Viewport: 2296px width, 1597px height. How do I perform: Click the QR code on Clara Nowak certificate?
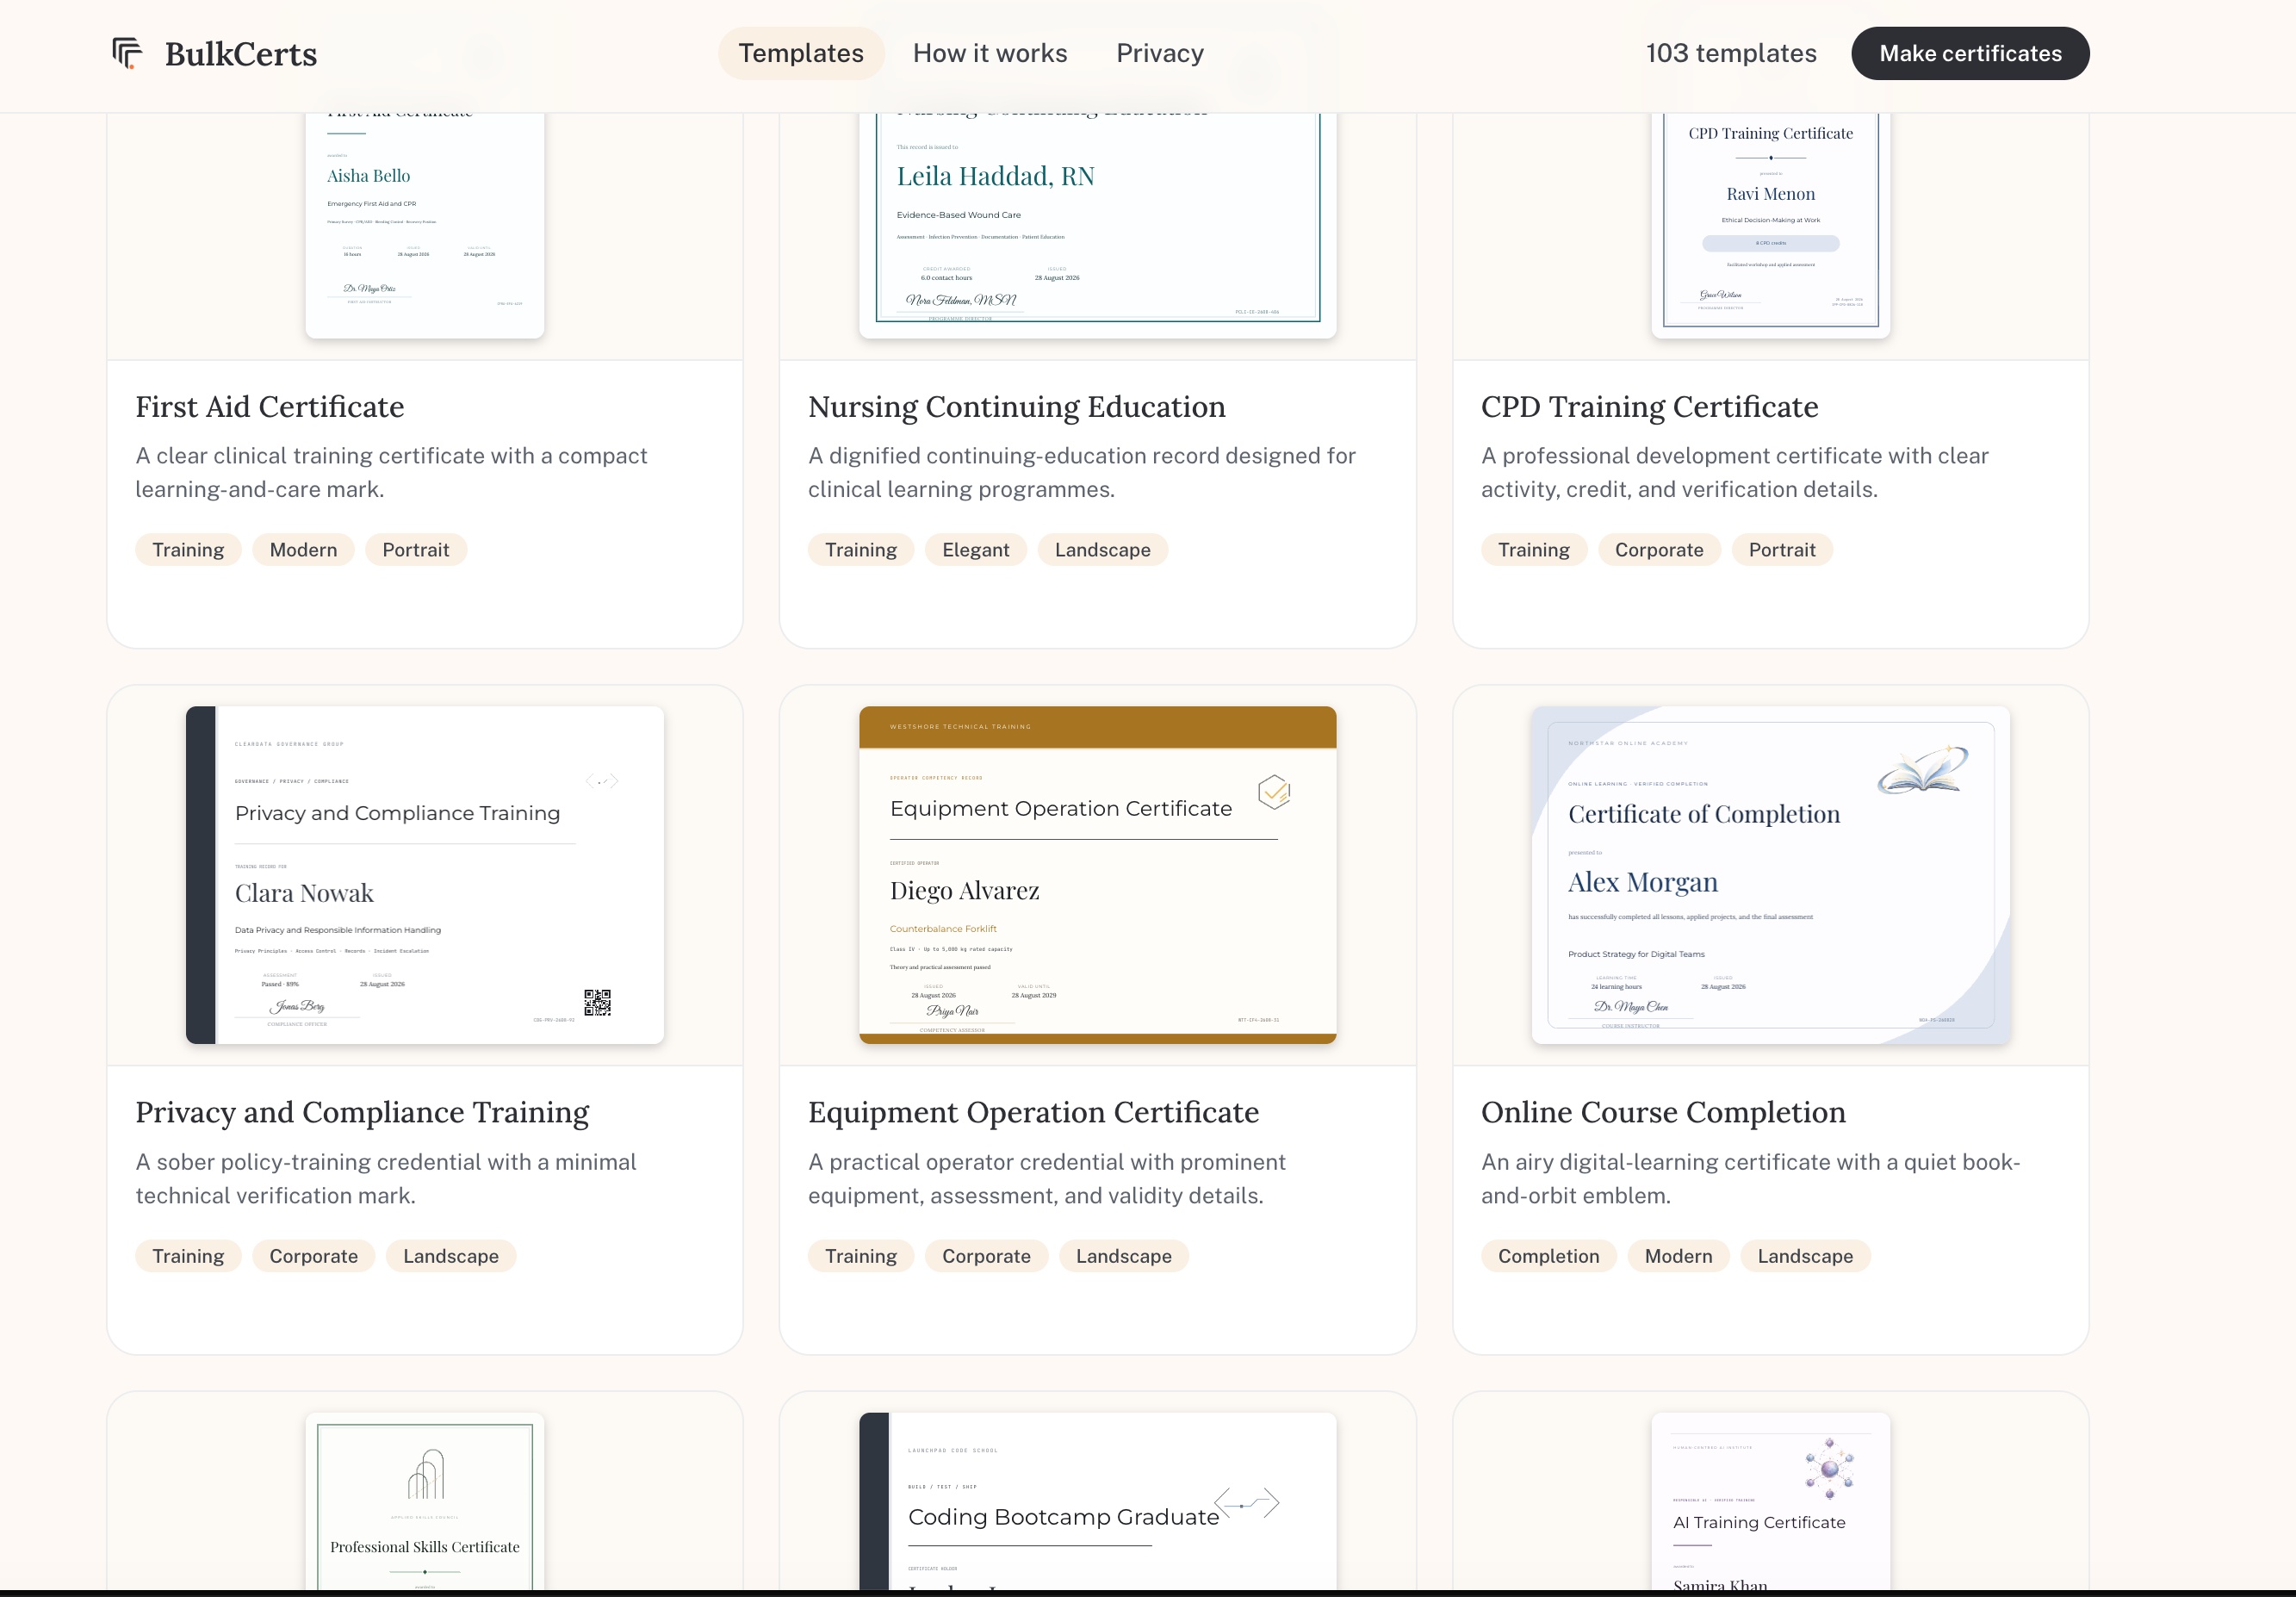click(597, 1002)
